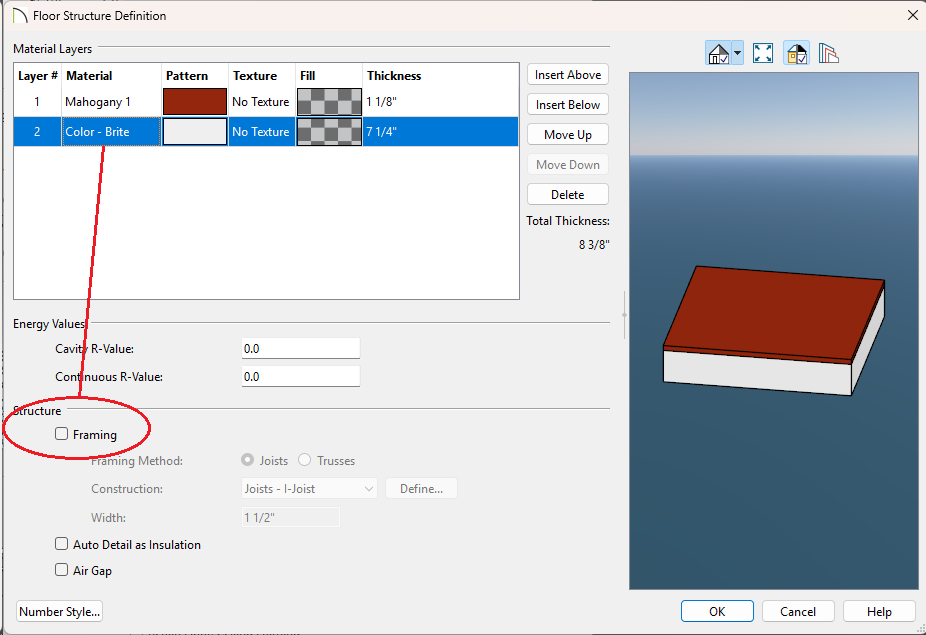The height and width of the screenshot is (635, 926).
Task: Click the Thickness column header
Action: [x=394, y=76]
